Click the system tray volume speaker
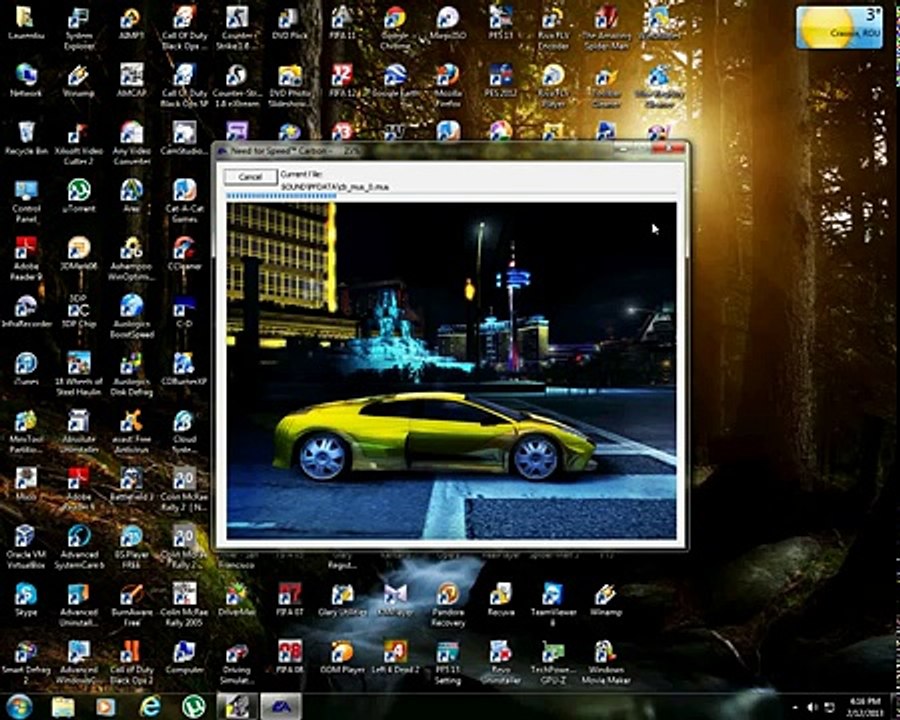The height and width of the screenshot is (720, 900). pyautogui.click(x=812, y=707)
